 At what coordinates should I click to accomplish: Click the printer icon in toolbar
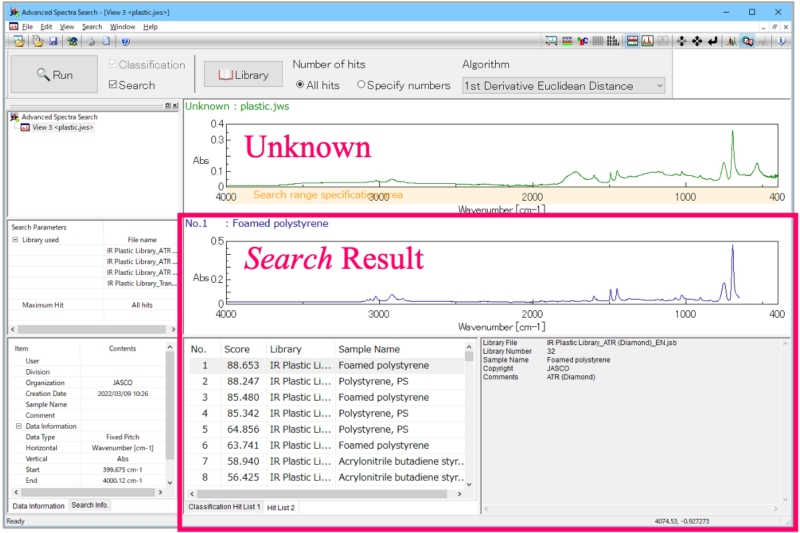pyautogui.click(x=91, y=41)
